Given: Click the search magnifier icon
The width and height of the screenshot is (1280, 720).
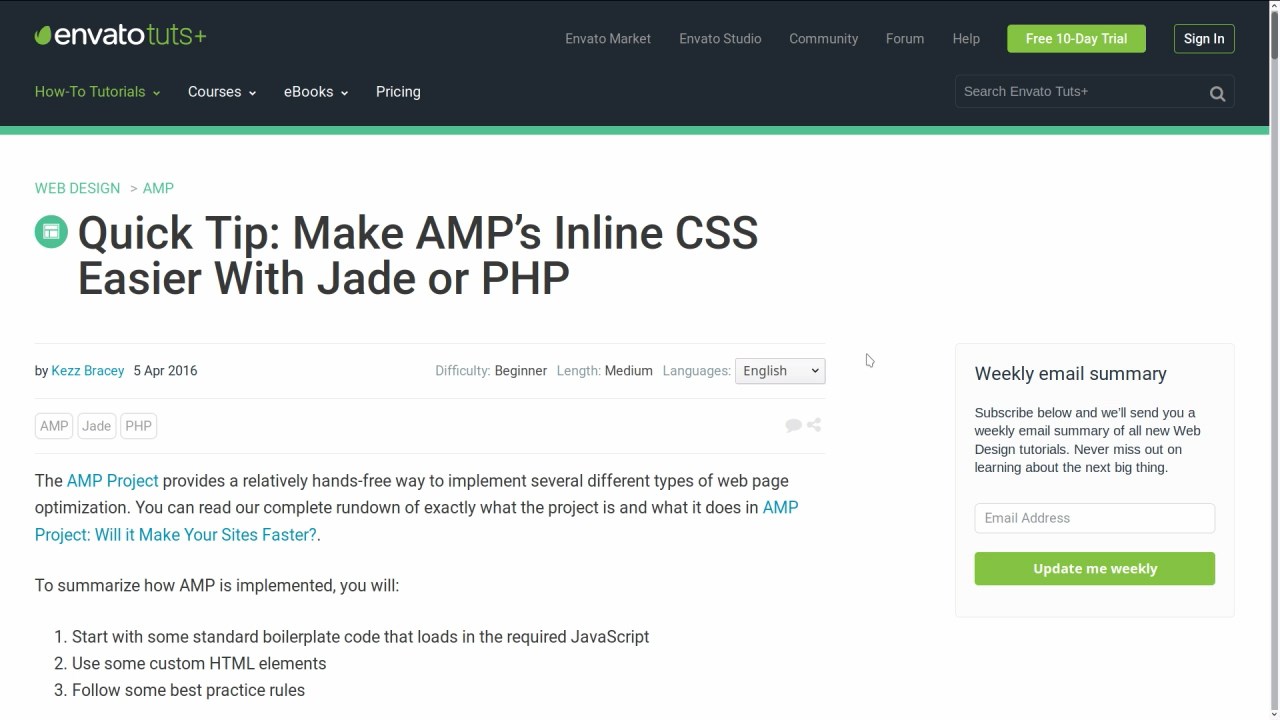Looking at the screenshot, I should 1217,93.
